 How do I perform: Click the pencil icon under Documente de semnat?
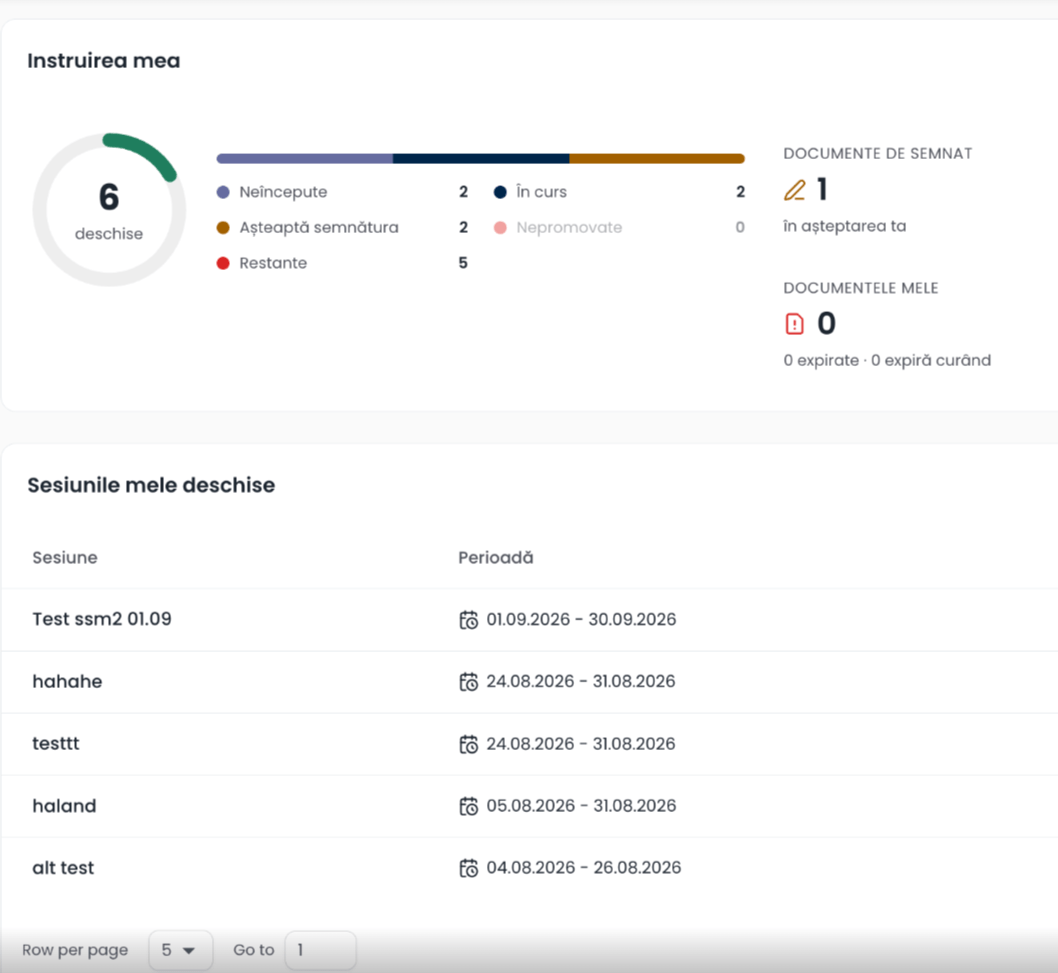click(x=795, y=190)
